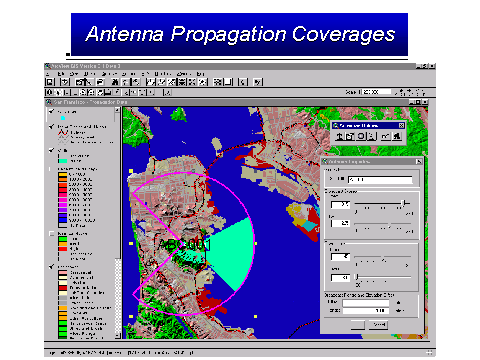Enable the unchecked theme with the green-orange-red legend
This screenshot has height=360, width=480.
(x=51, y=234)
